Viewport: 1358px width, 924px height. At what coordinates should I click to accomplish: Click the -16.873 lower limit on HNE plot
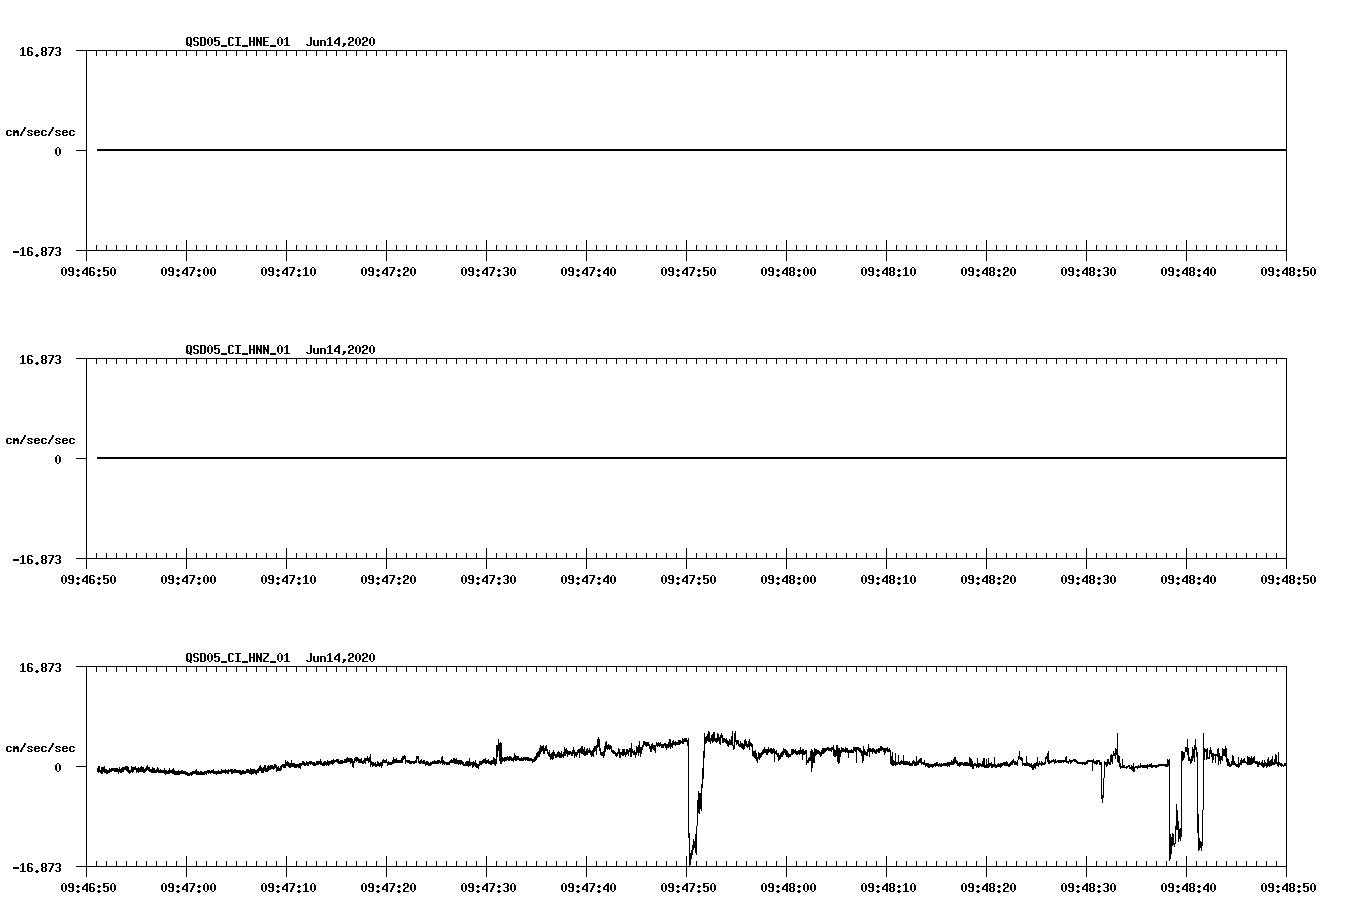(37, 252)
